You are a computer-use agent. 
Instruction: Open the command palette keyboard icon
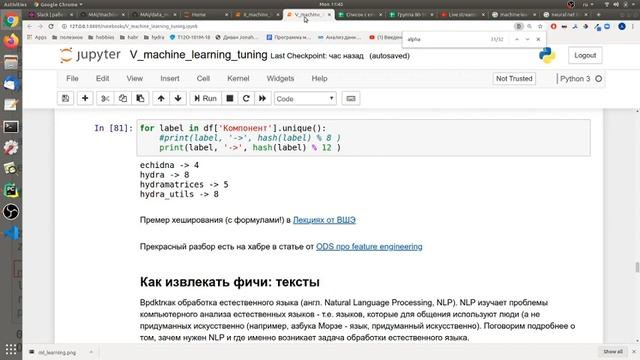click(x=351, y=98)
